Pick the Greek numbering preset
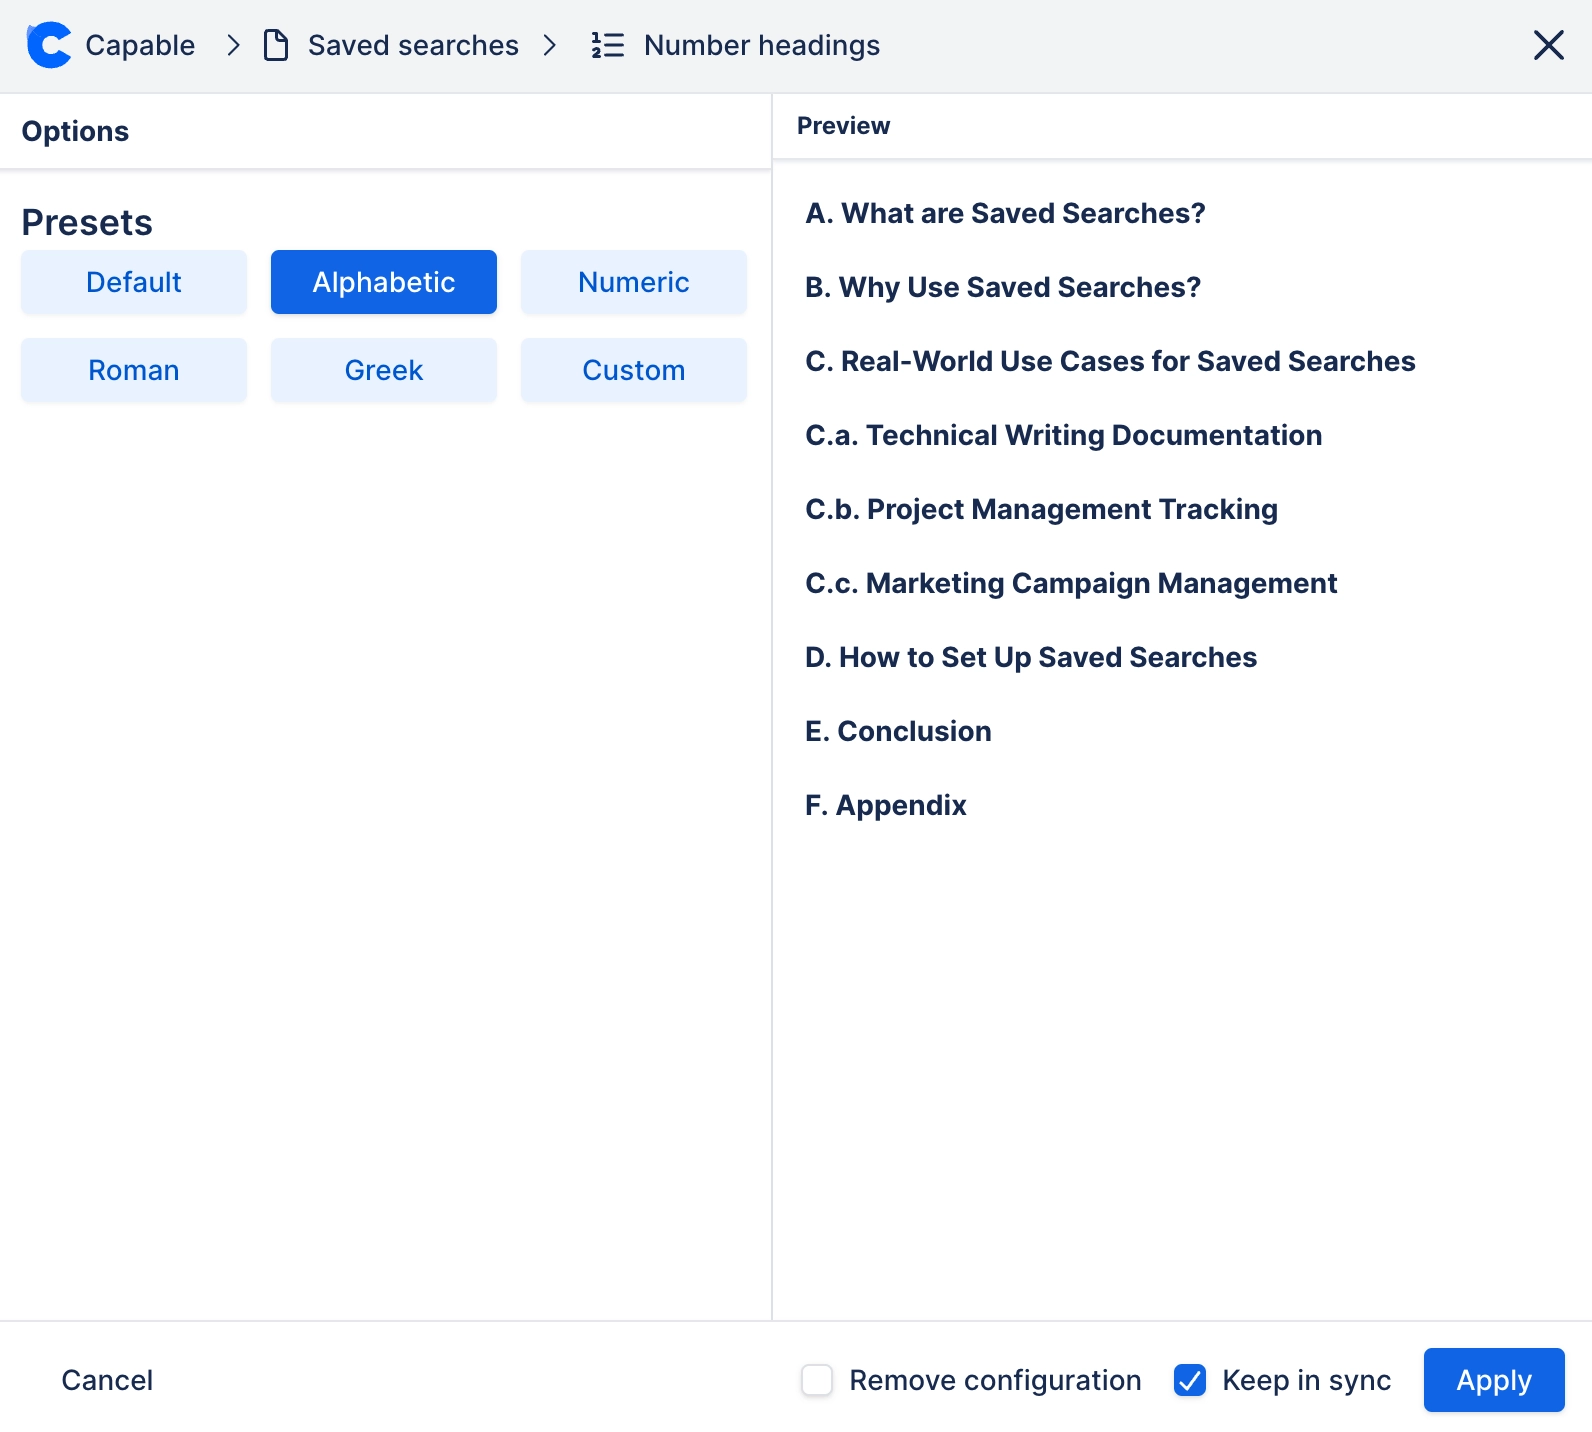The height and width of the screenshot is (1432, 1592). (x=384, y=370)
